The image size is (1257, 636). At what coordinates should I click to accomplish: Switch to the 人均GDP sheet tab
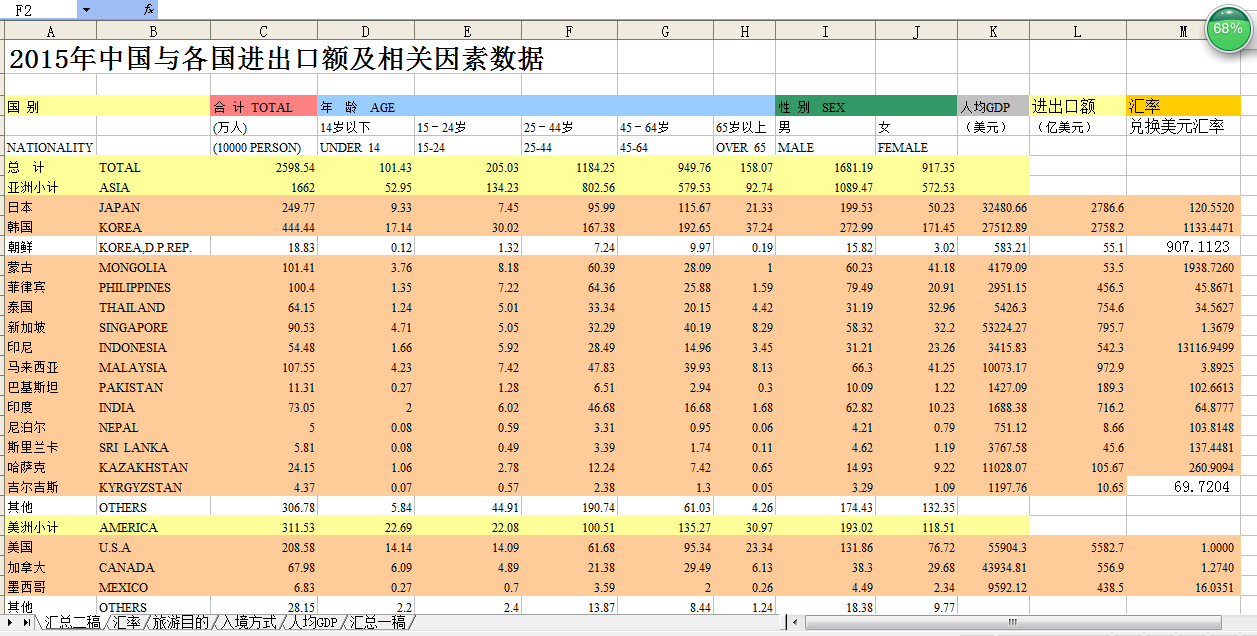[x=313, y=622]
